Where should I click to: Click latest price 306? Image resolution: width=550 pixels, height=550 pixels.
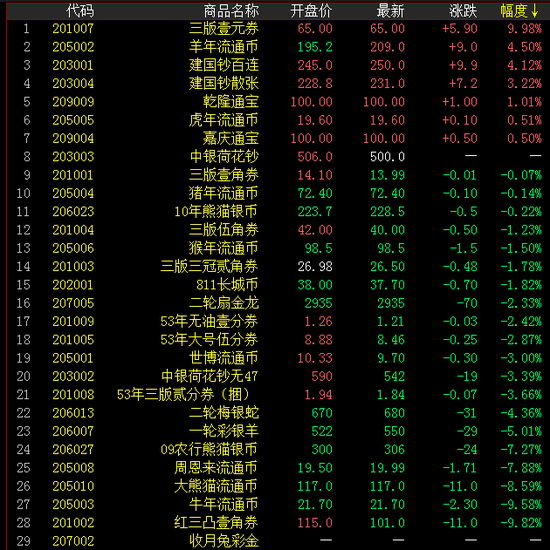pos(394,450)
